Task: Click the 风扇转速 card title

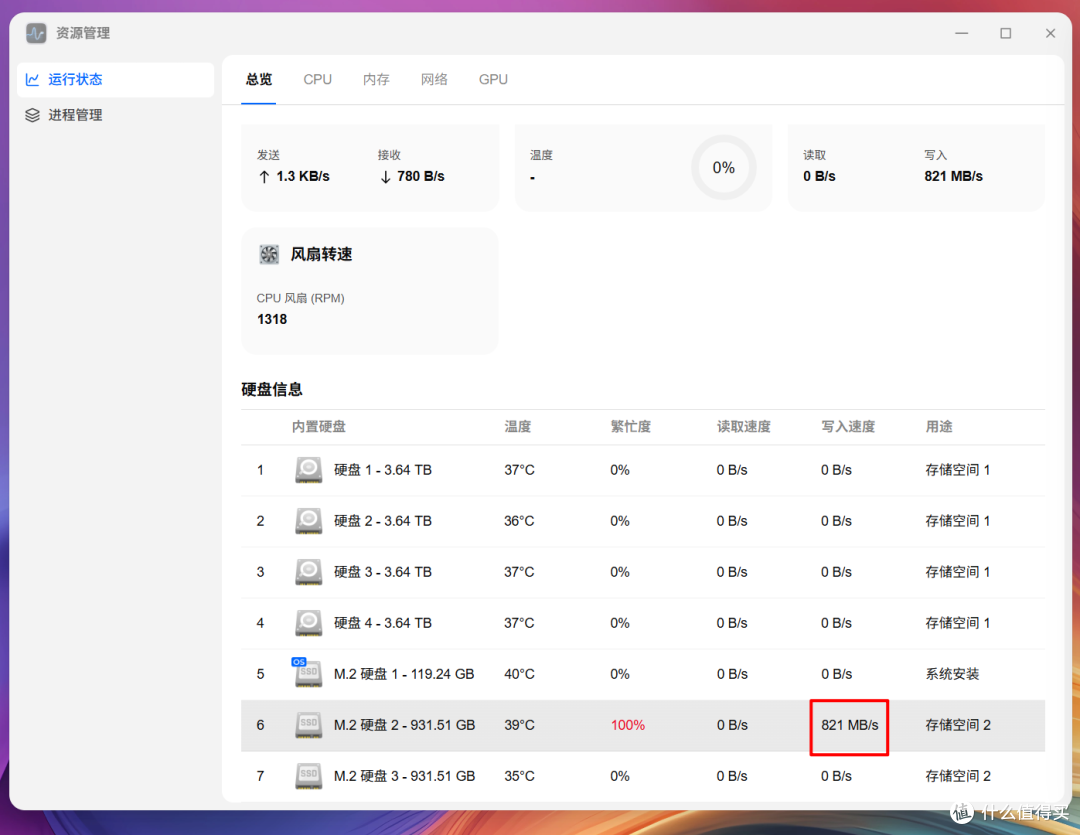Action: pyautogui.click(x=321, y=254)
